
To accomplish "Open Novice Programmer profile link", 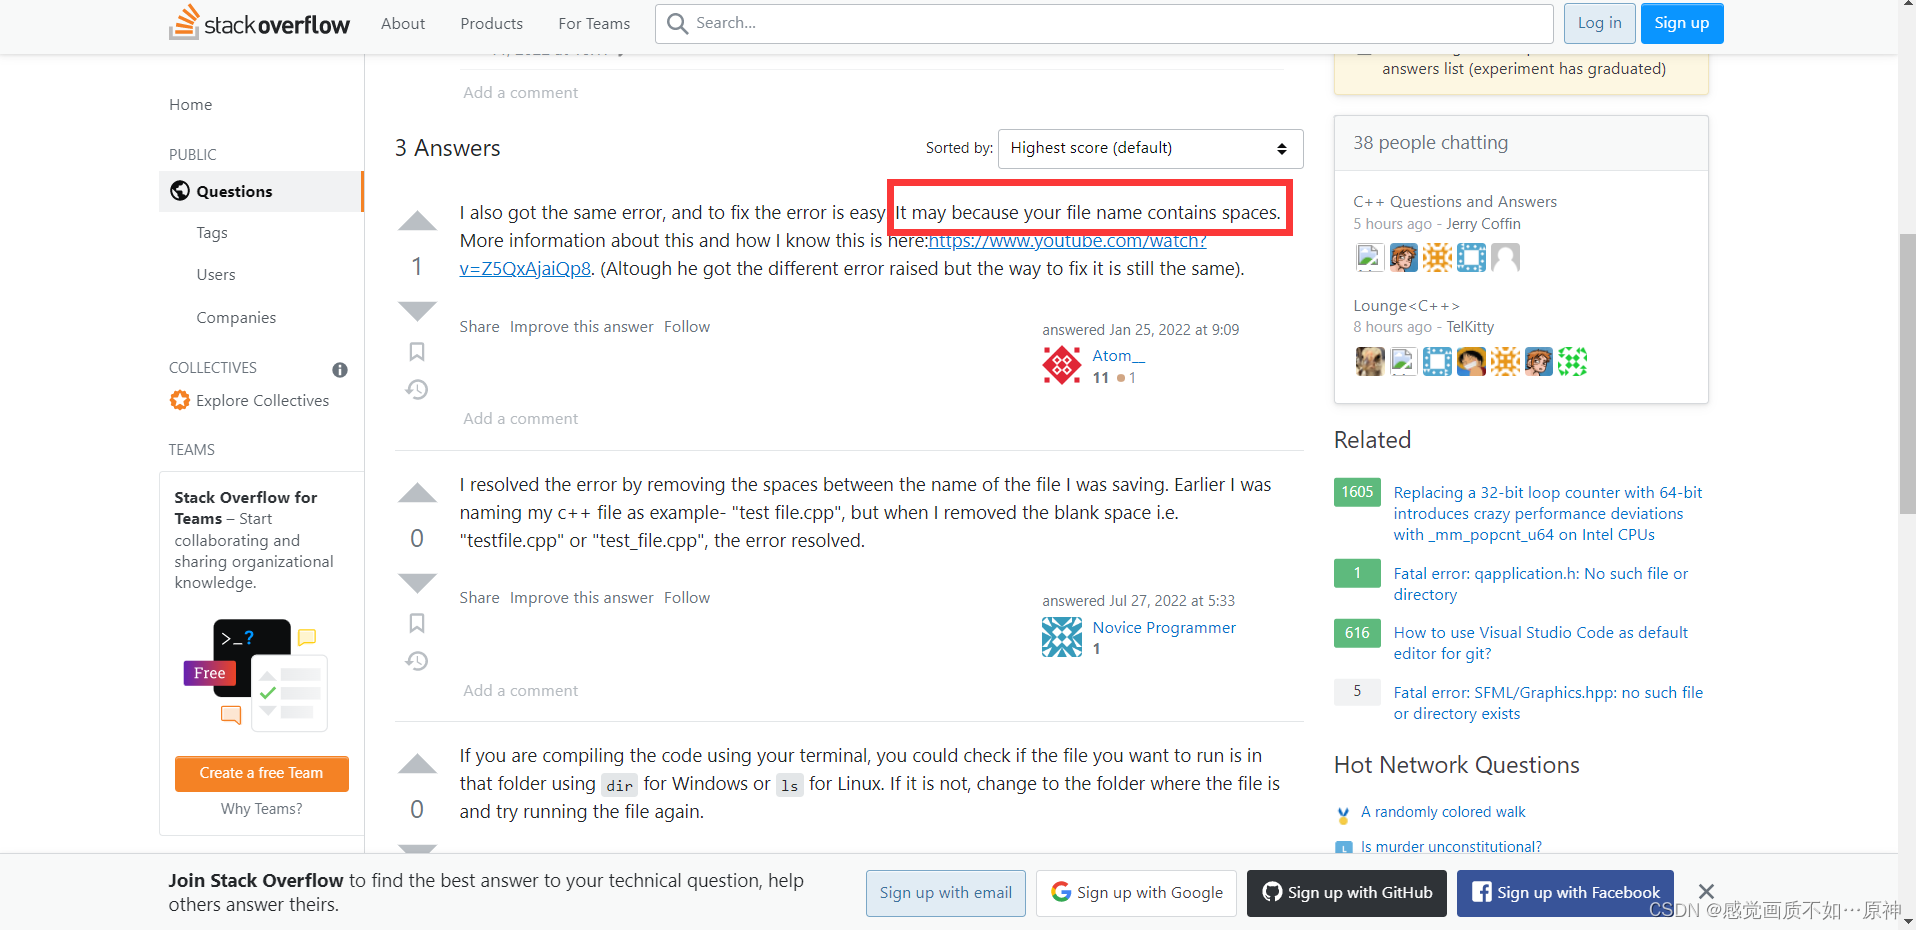I will click(x=1164, y=627).
